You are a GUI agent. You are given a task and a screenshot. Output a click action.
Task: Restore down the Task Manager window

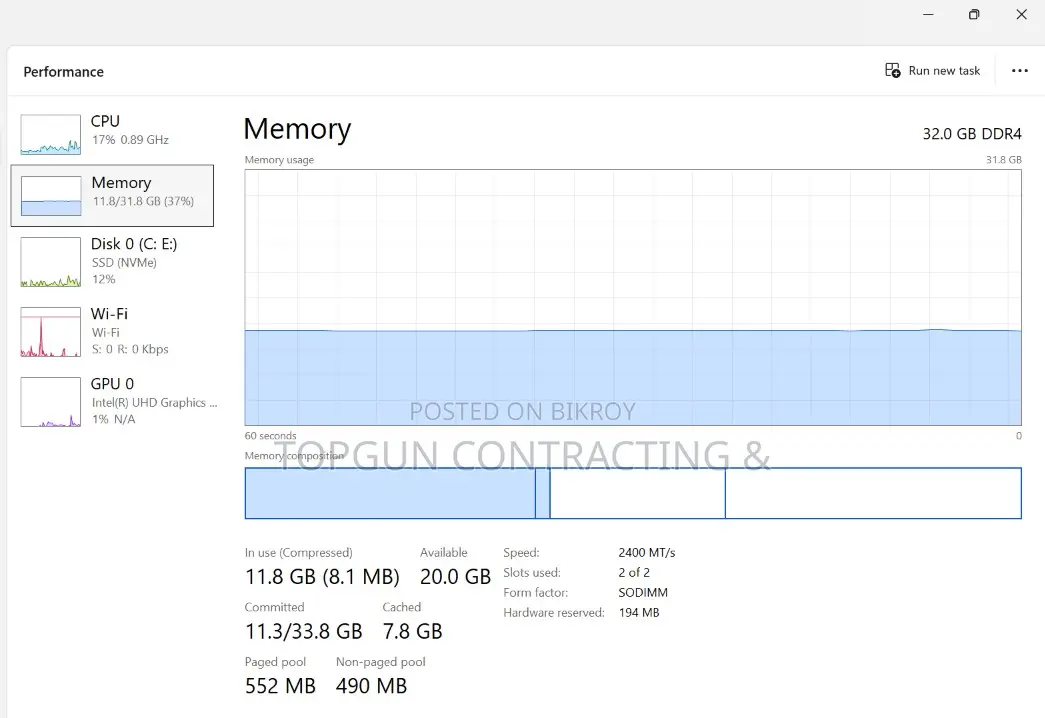[974, 14]
